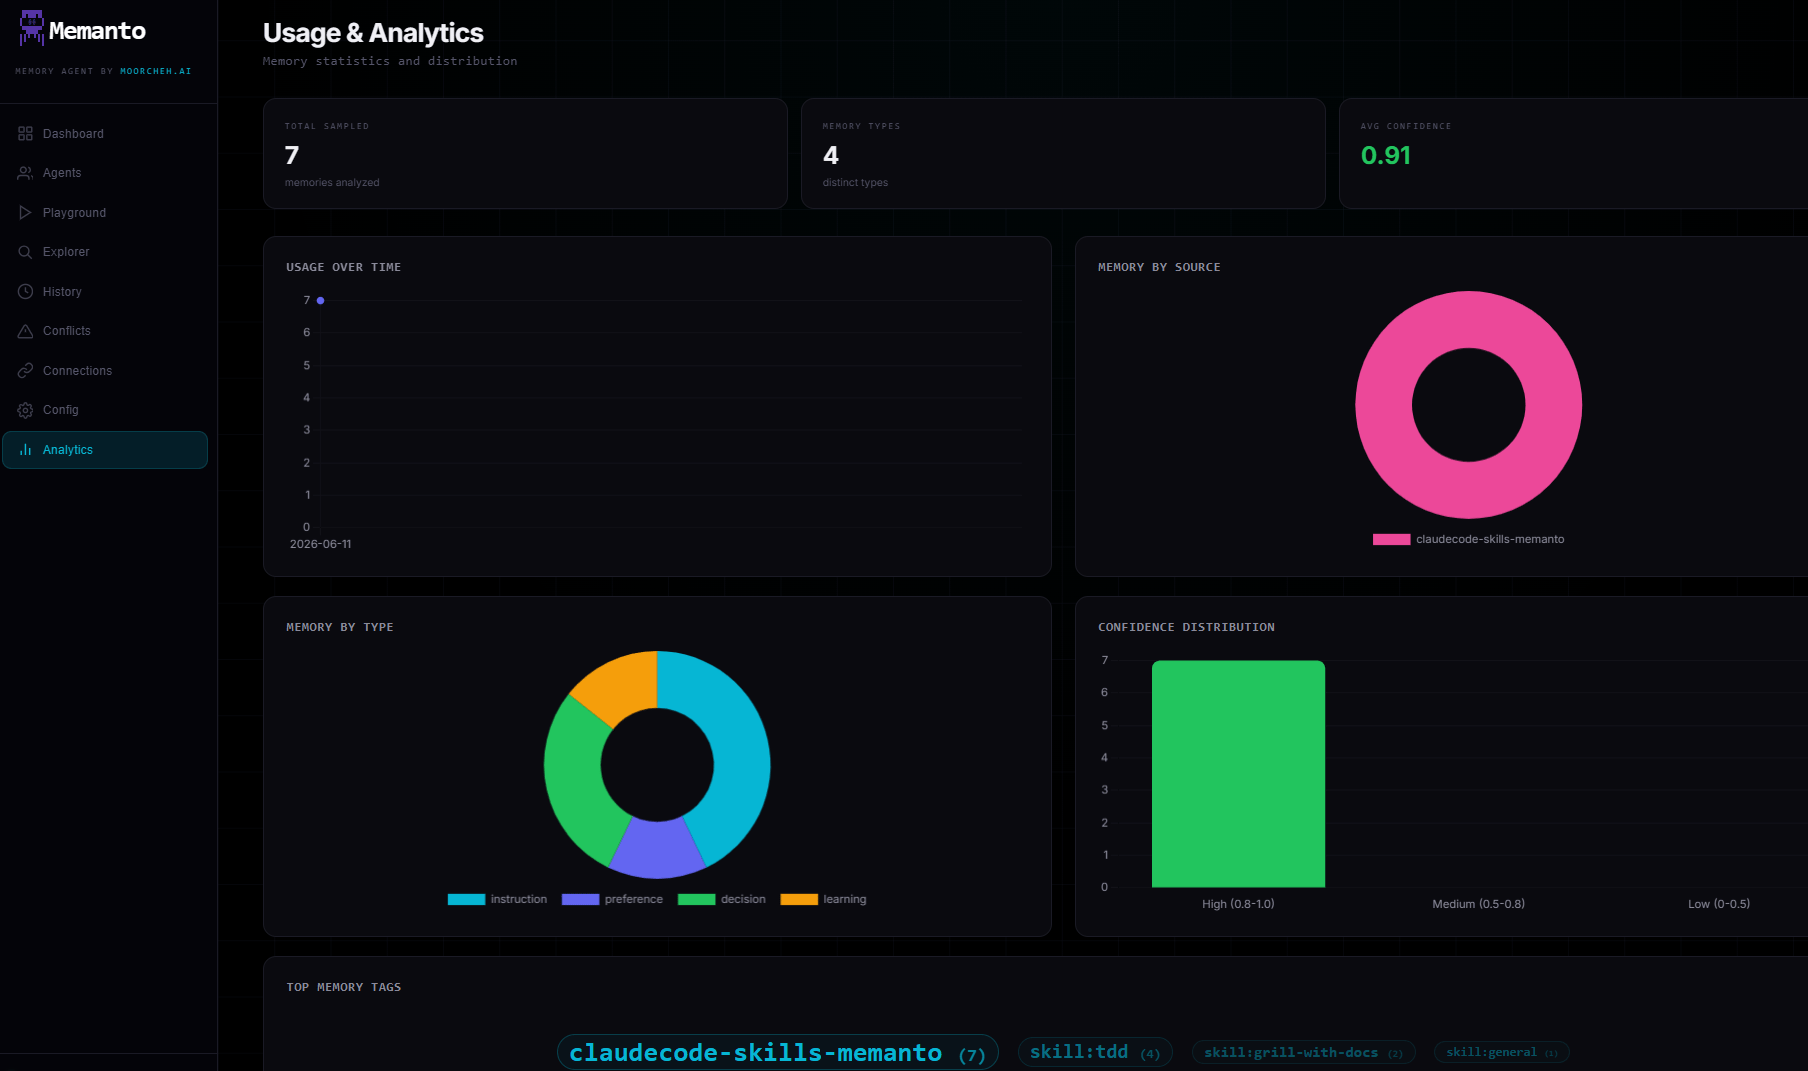Click the Low (0-0.5) axis label
This screenshot has height=1071, width=1808.
(1719, 904)
